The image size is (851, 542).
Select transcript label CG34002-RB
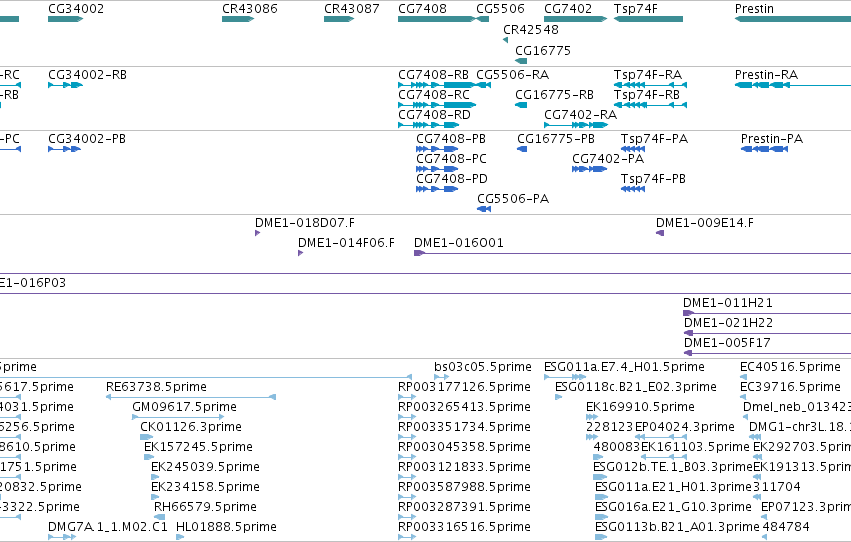(87, 75)
